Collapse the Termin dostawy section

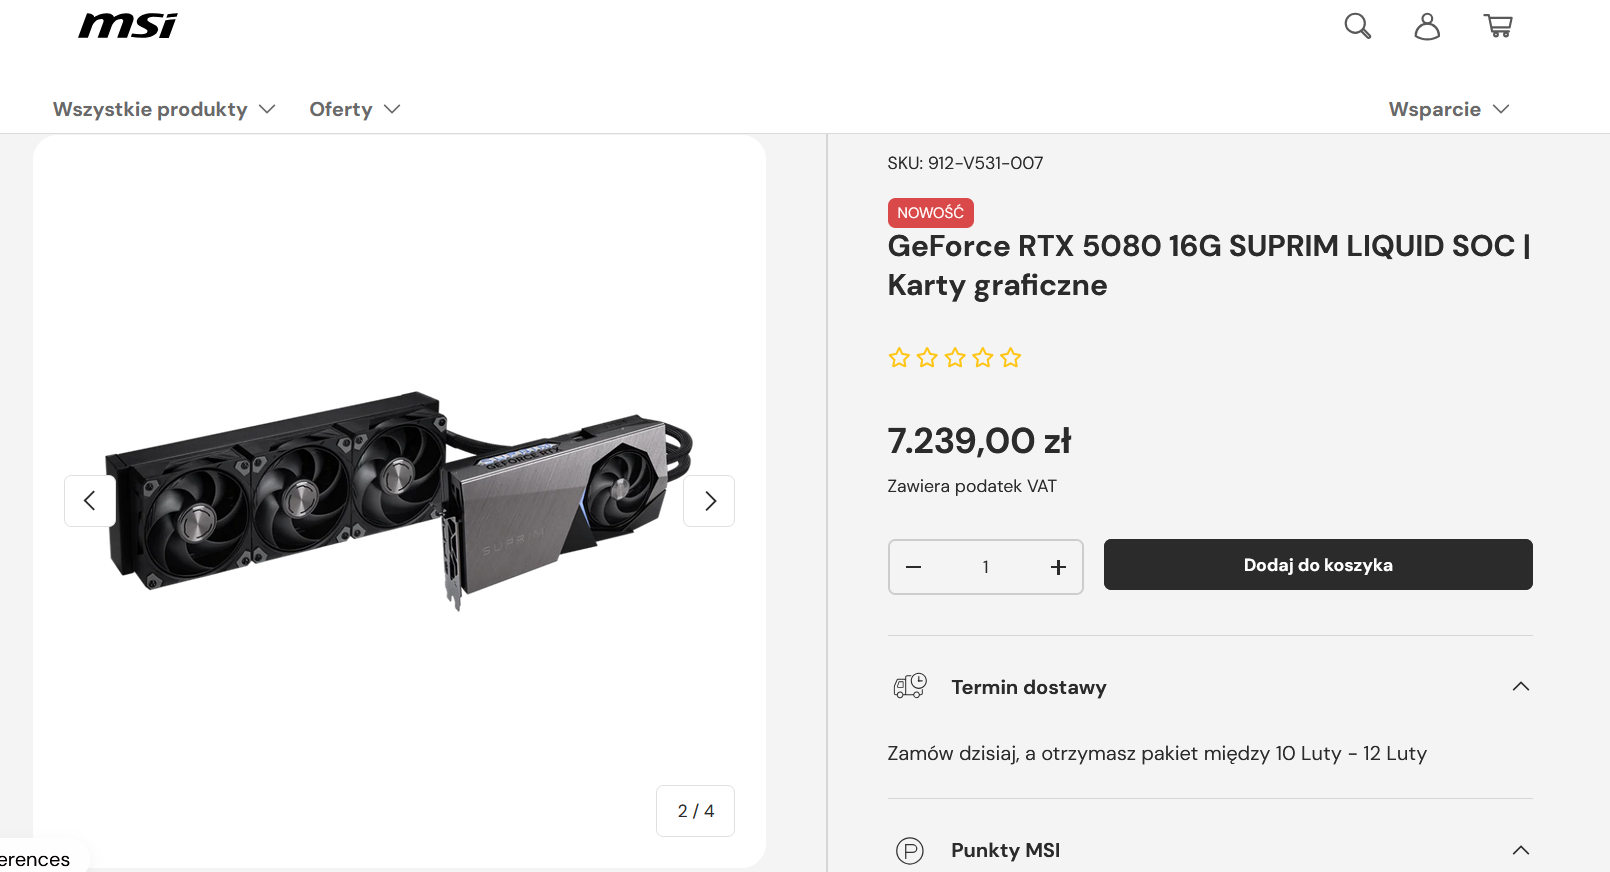tap(1520, 687)
